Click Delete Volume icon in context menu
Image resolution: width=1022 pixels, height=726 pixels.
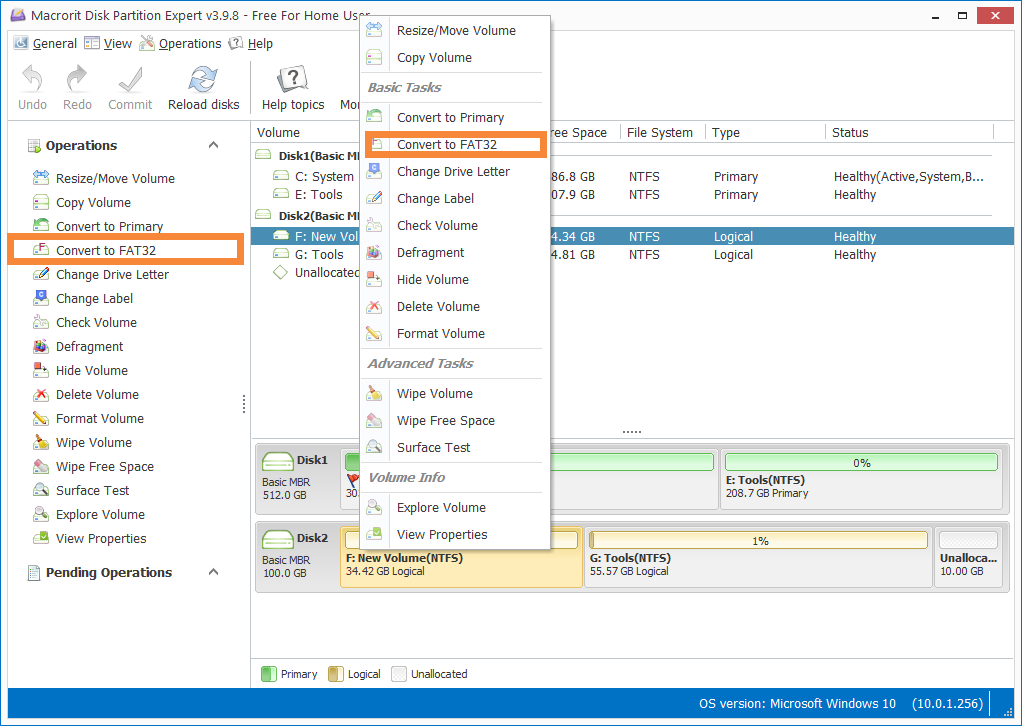point(374,306)
